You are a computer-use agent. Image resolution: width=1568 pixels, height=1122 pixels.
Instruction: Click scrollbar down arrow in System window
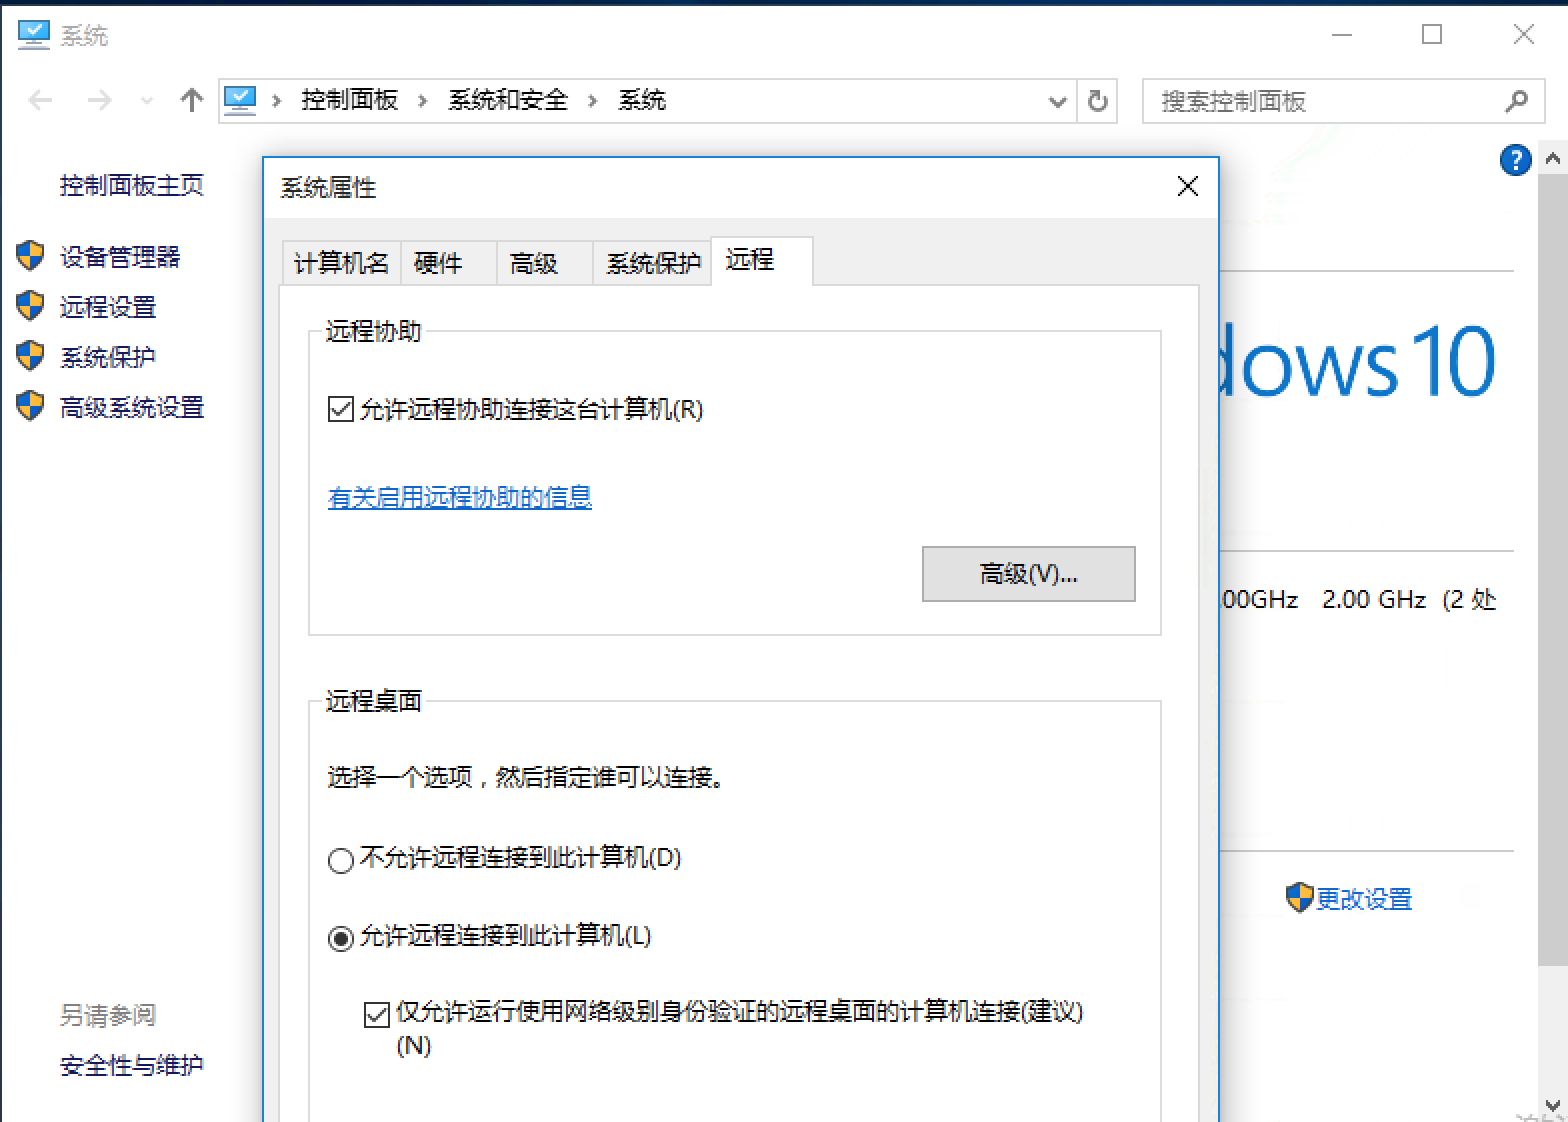click(1553, 1105)
